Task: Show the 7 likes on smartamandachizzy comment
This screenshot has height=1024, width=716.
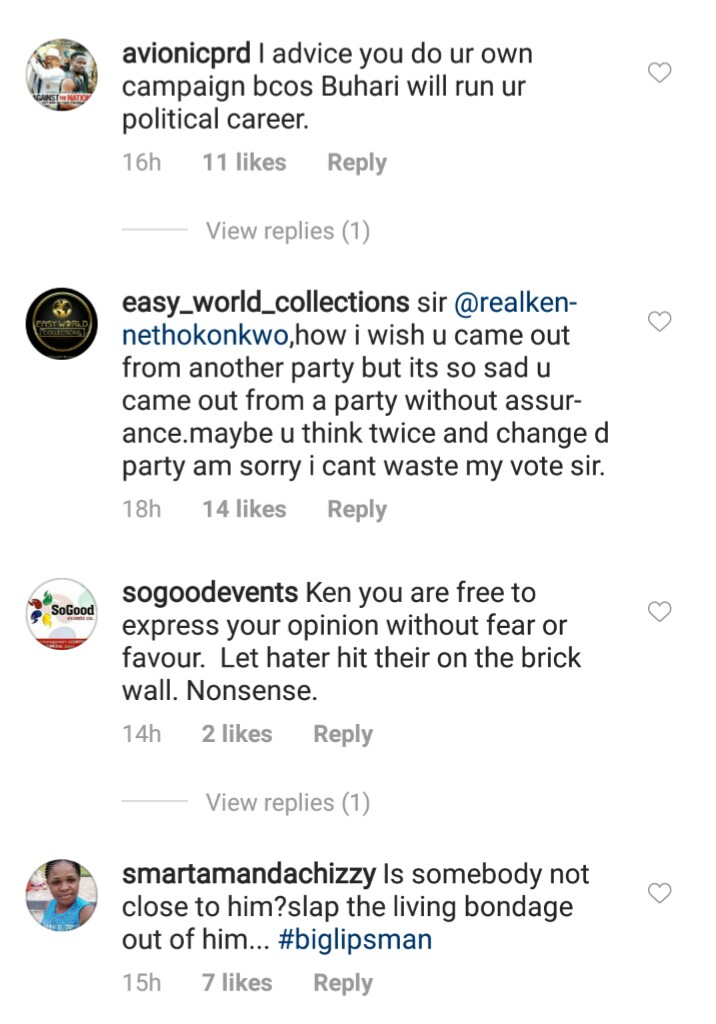Action: 236,983
